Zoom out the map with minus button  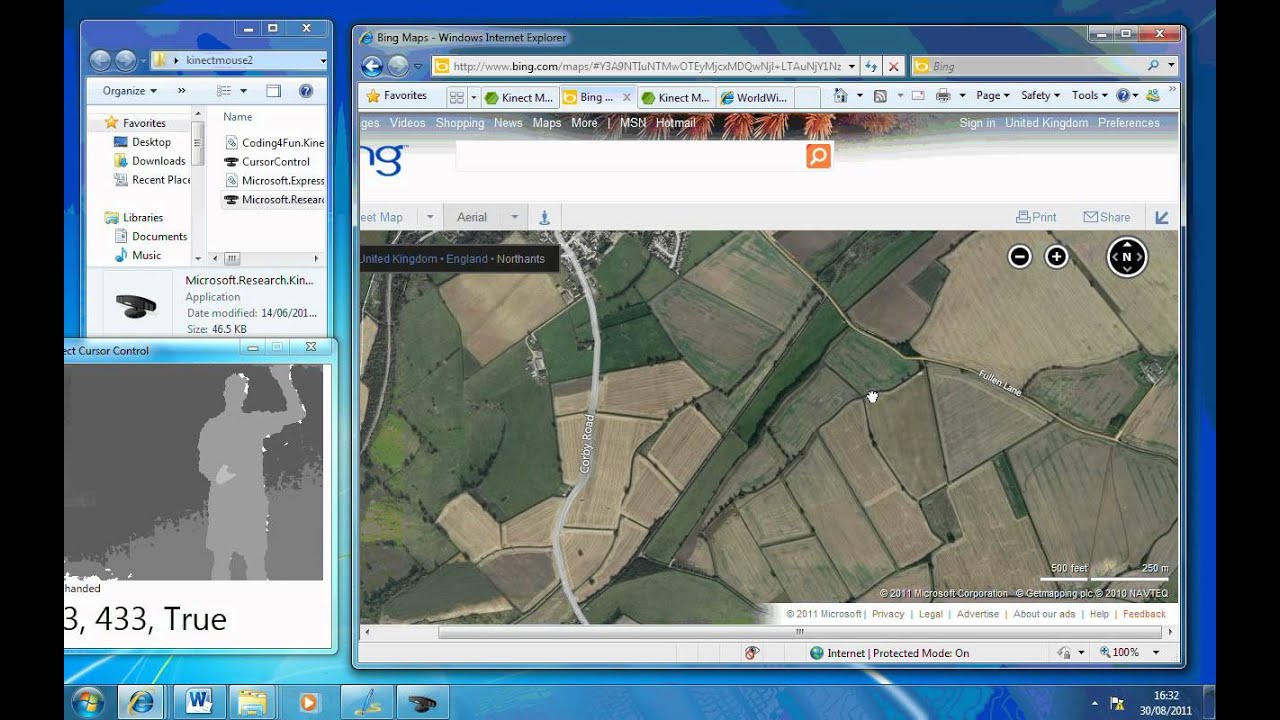[x=1019, y=257]
